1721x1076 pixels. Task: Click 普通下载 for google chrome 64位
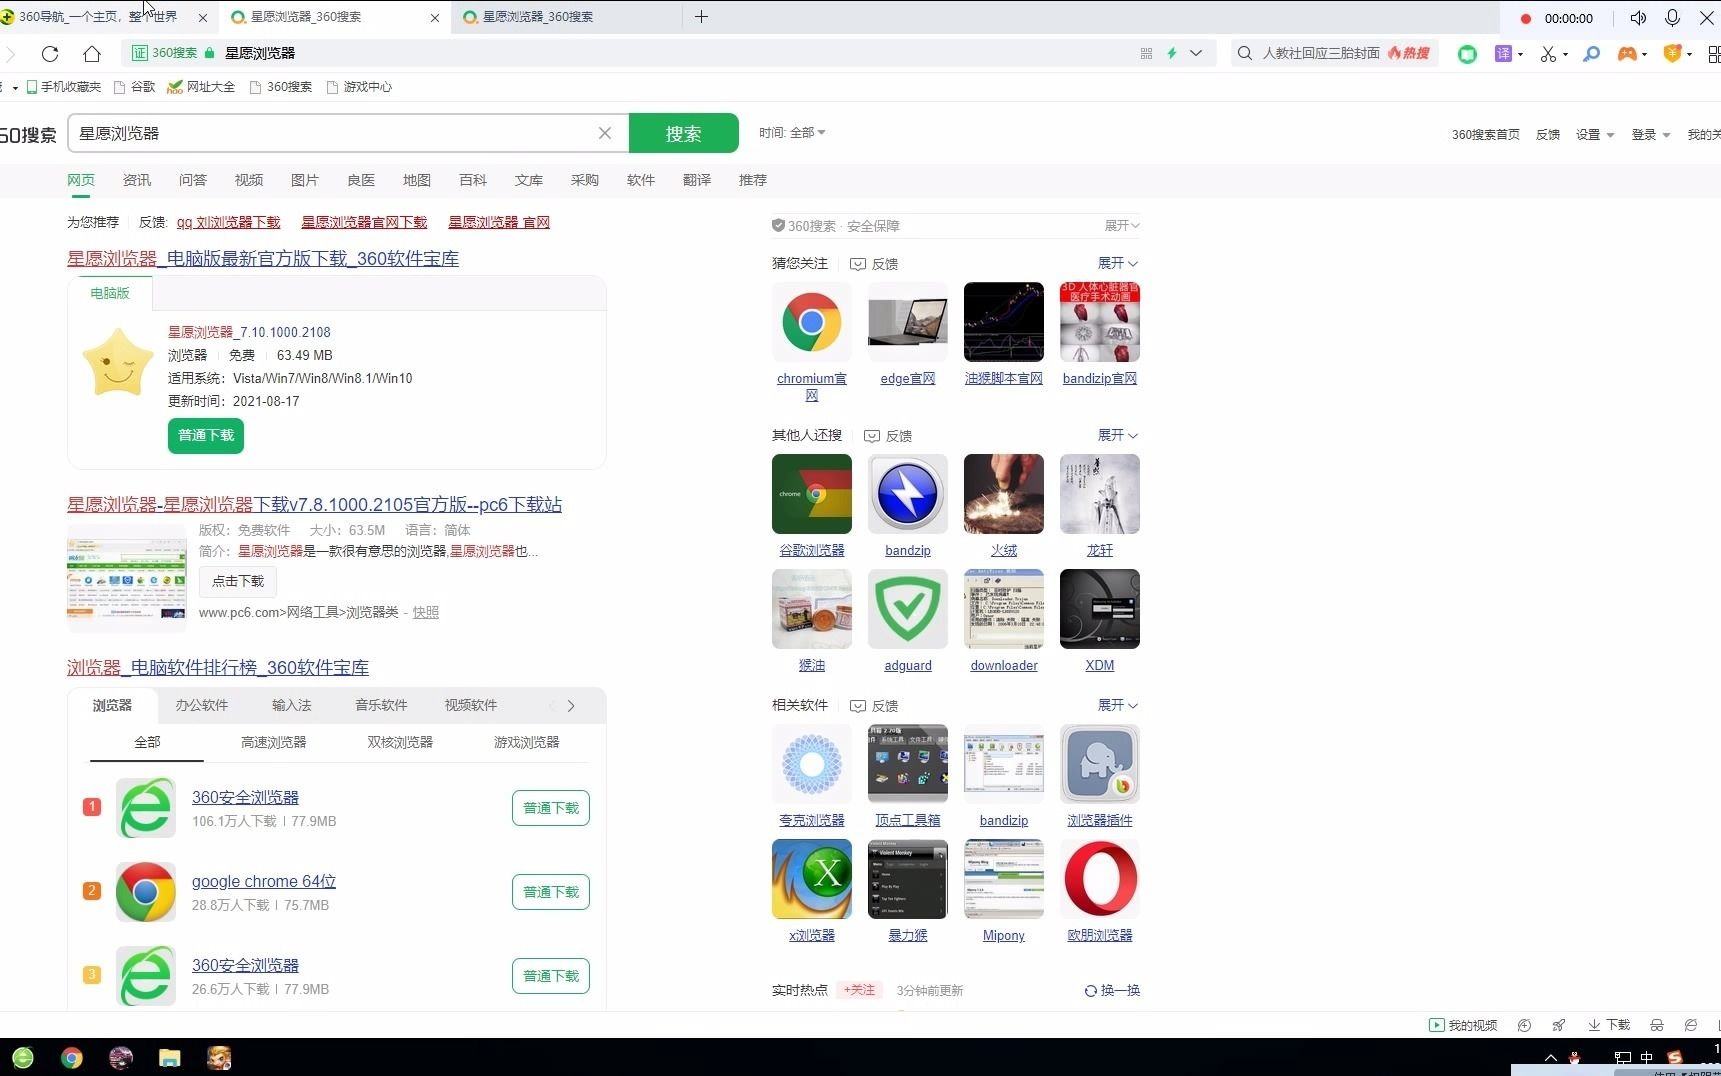tap(551, 892)
